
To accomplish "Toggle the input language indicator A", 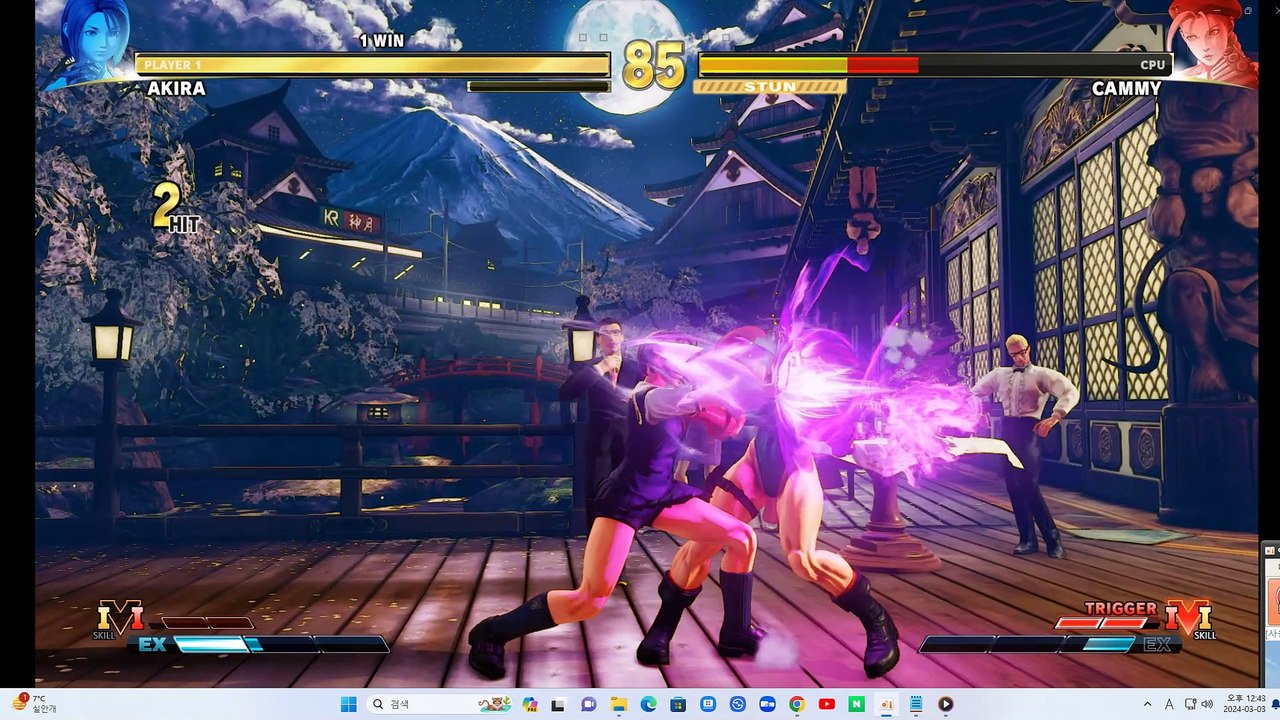I will coord(1168,704).
